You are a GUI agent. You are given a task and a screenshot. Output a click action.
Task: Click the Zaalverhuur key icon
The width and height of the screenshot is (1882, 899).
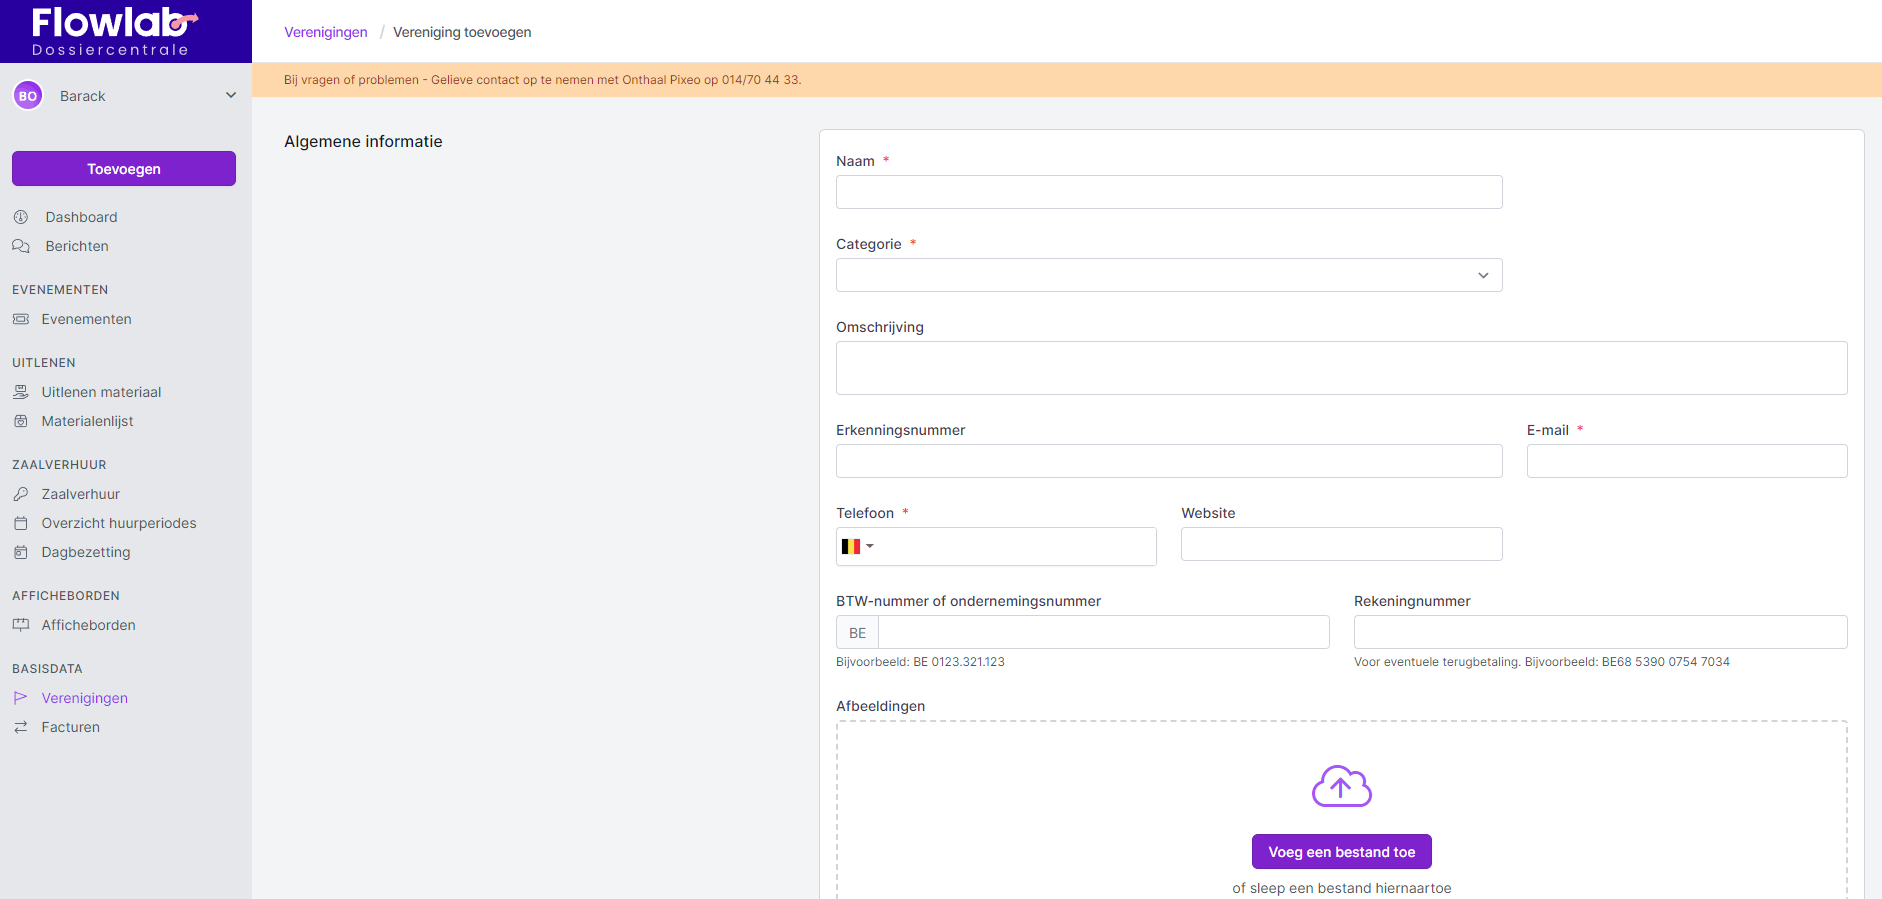(x=21, y=494)
